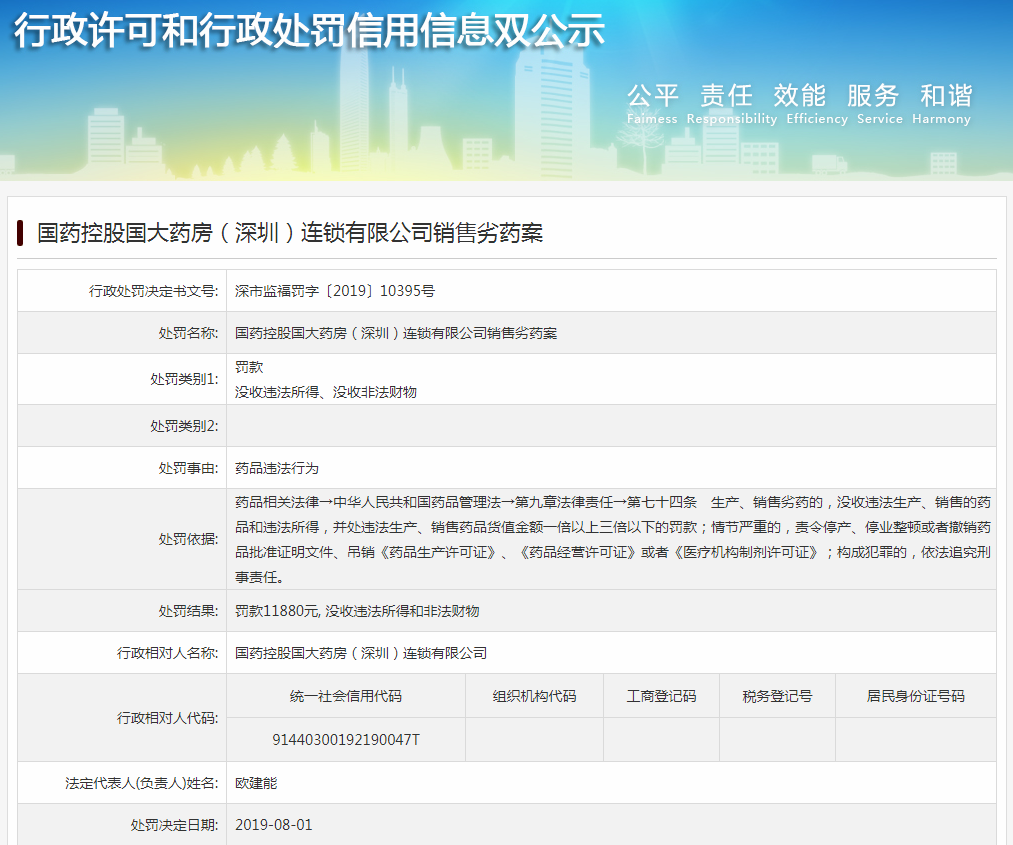Image resolution: width=1013 pixels, height=845 pixels.
Task: Click the 处罚名称 label
Action: pos(188,333)
